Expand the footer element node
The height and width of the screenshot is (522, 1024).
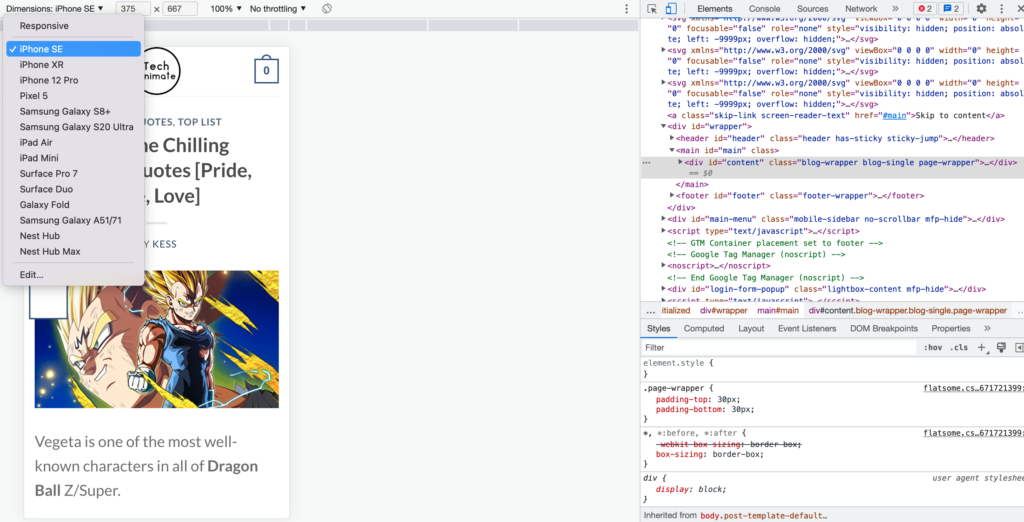tap(673, 196)
